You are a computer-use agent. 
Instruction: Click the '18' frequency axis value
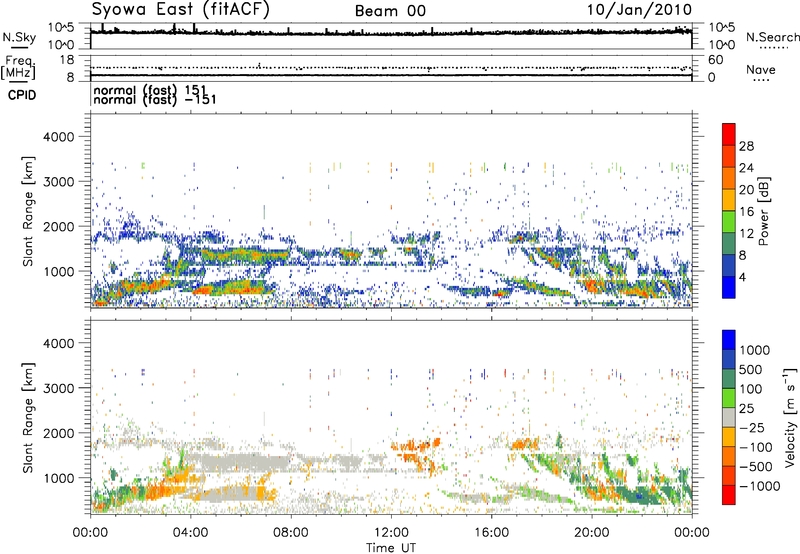[67, 60]
